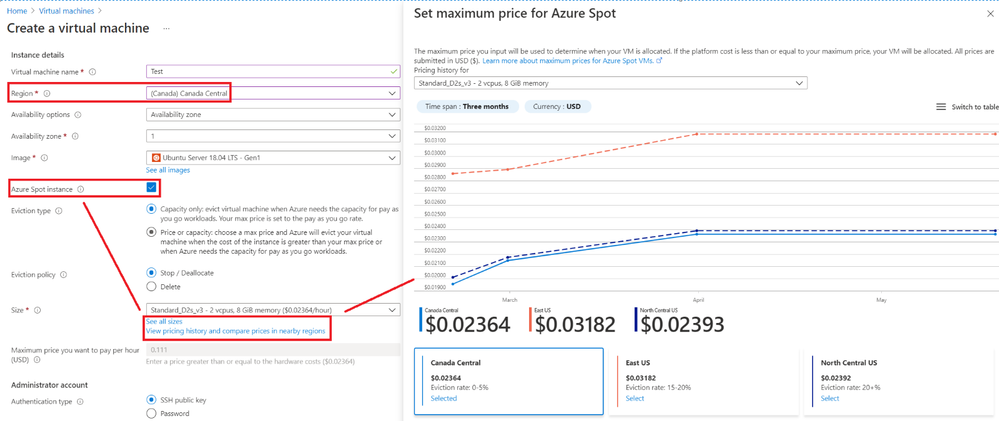Uncheck the Azure Spot instance checkbox
The height and width of the screenshot is (421, 999).
[x=151, y=187]
